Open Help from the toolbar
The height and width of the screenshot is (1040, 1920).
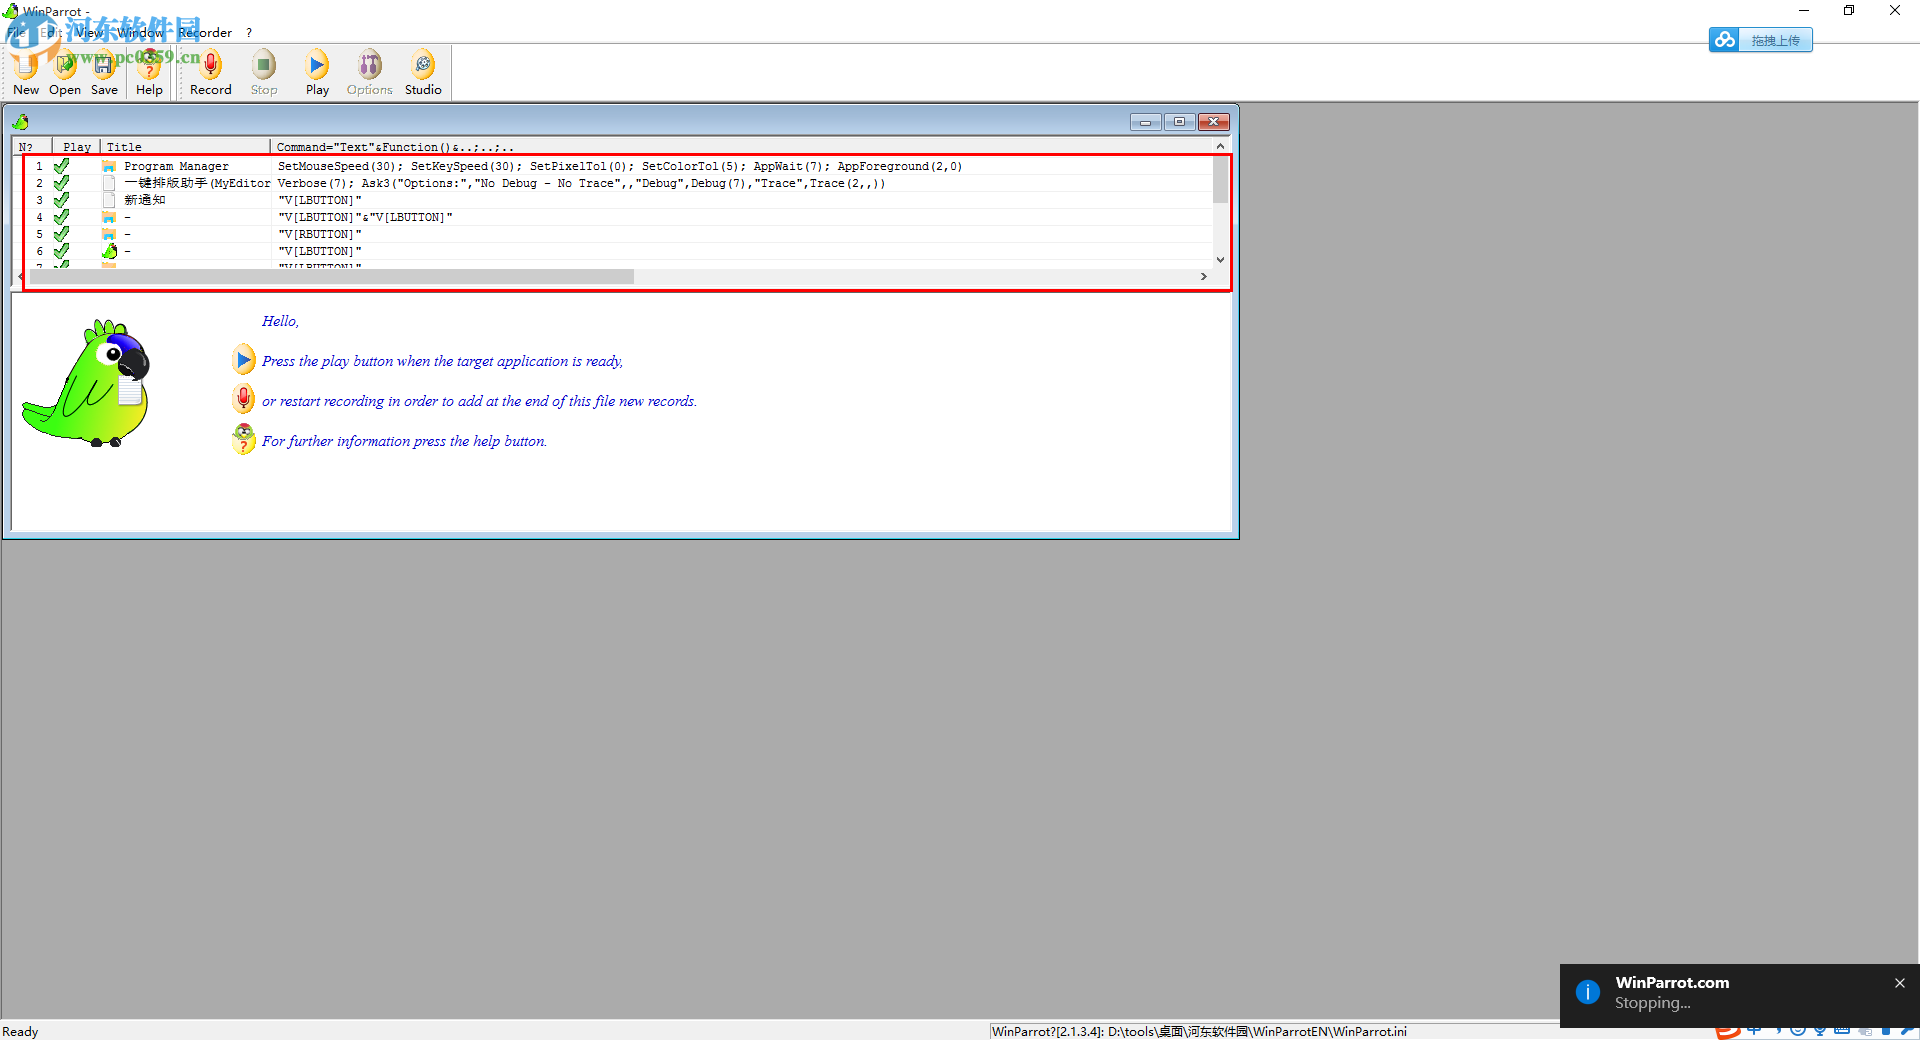coord(149,73)
